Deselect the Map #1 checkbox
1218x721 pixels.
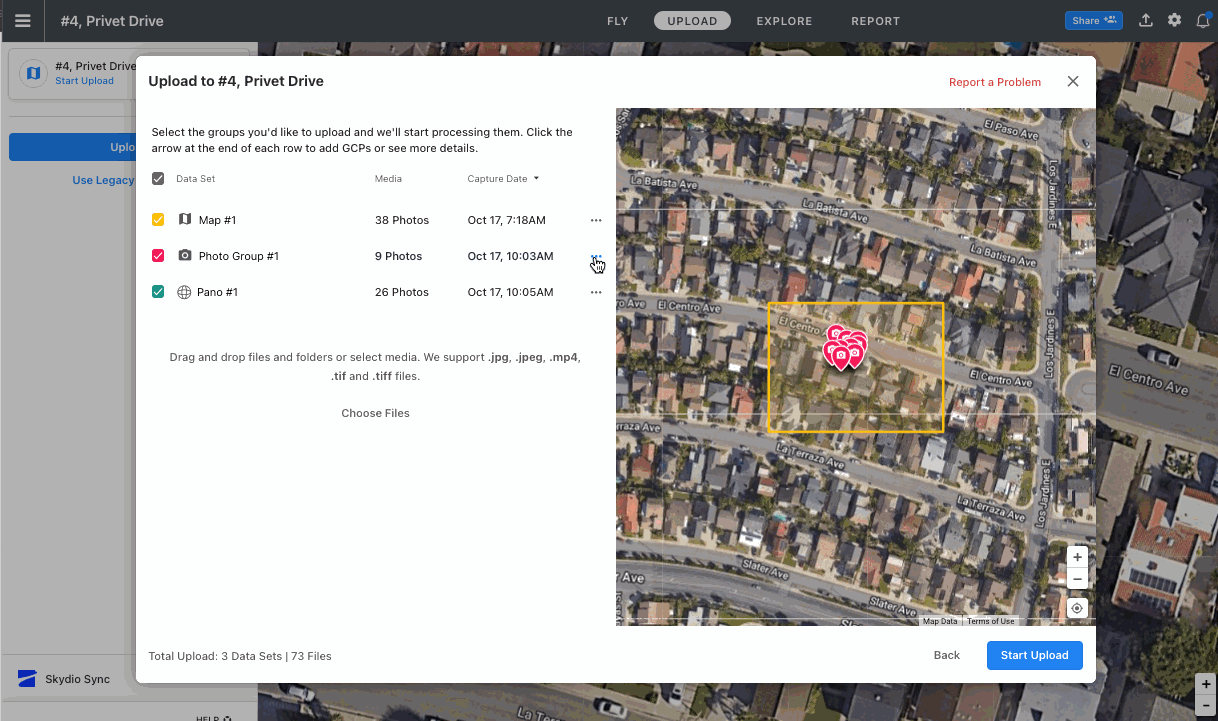tap(157, 219)
